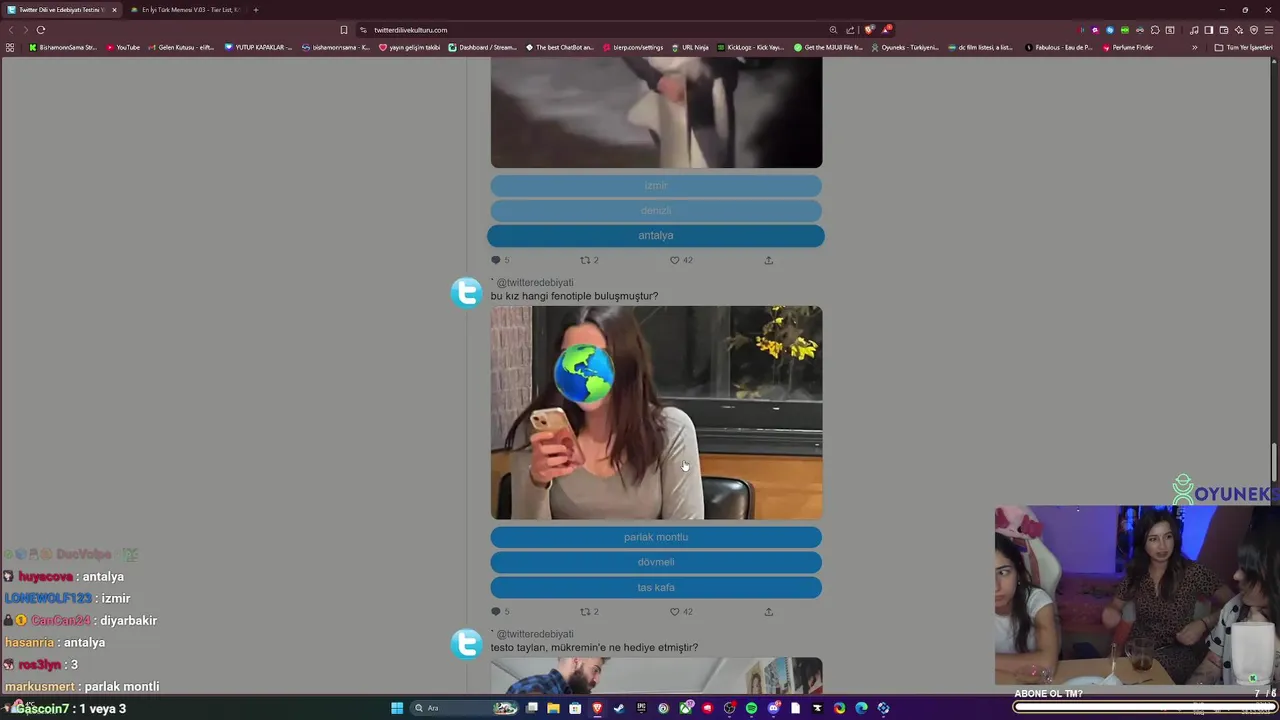Click '@twitteredebiyati' handle above phone girl tweet
The image size is (1280, 720).
535,283
